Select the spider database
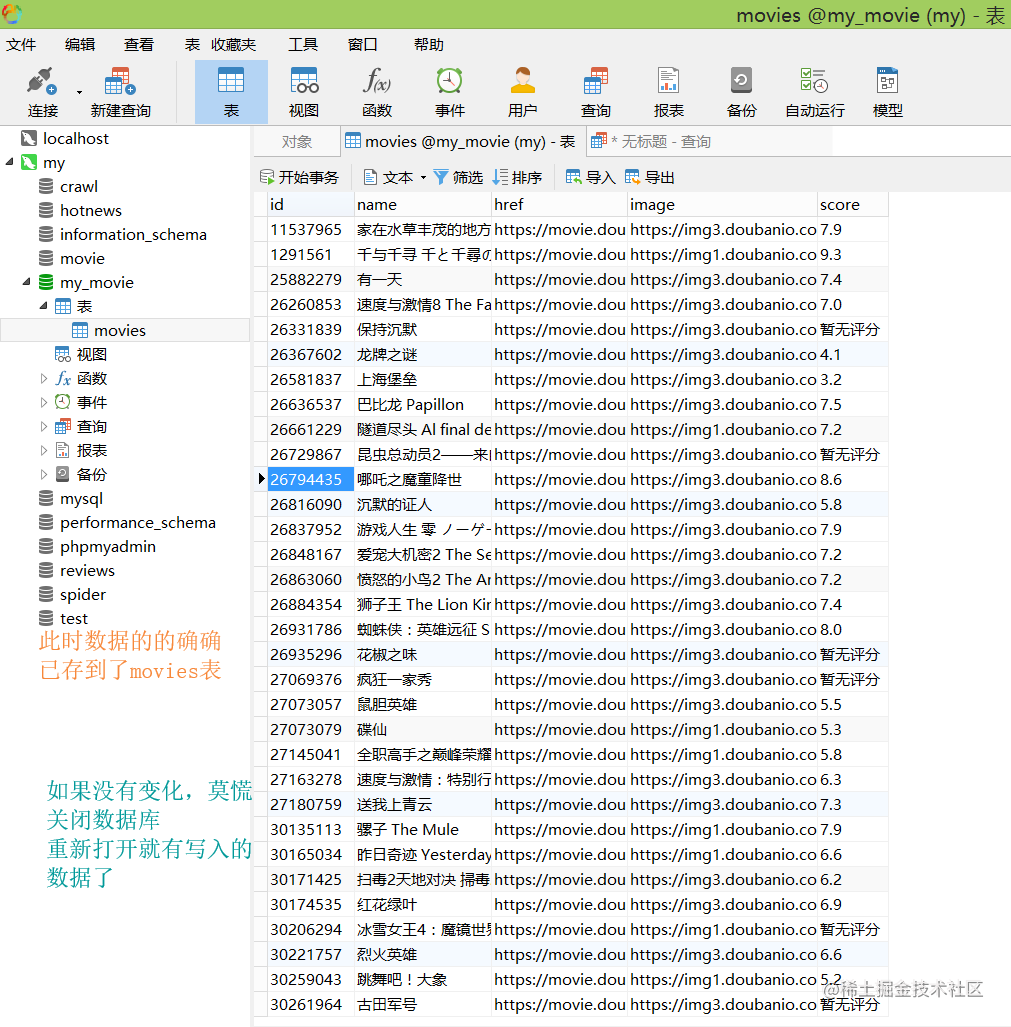 83,594
